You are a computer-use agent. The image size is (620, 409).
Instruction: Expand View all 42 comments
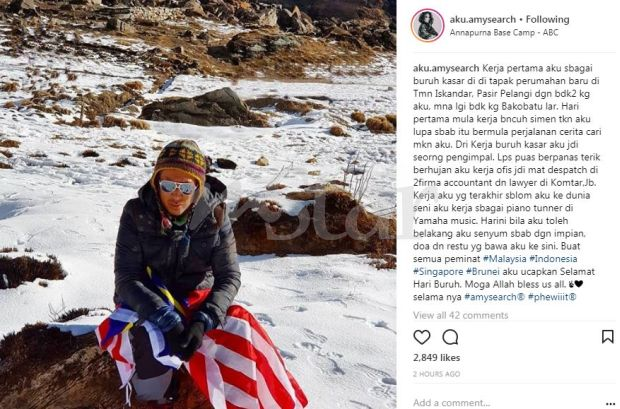tap(461, 315)
